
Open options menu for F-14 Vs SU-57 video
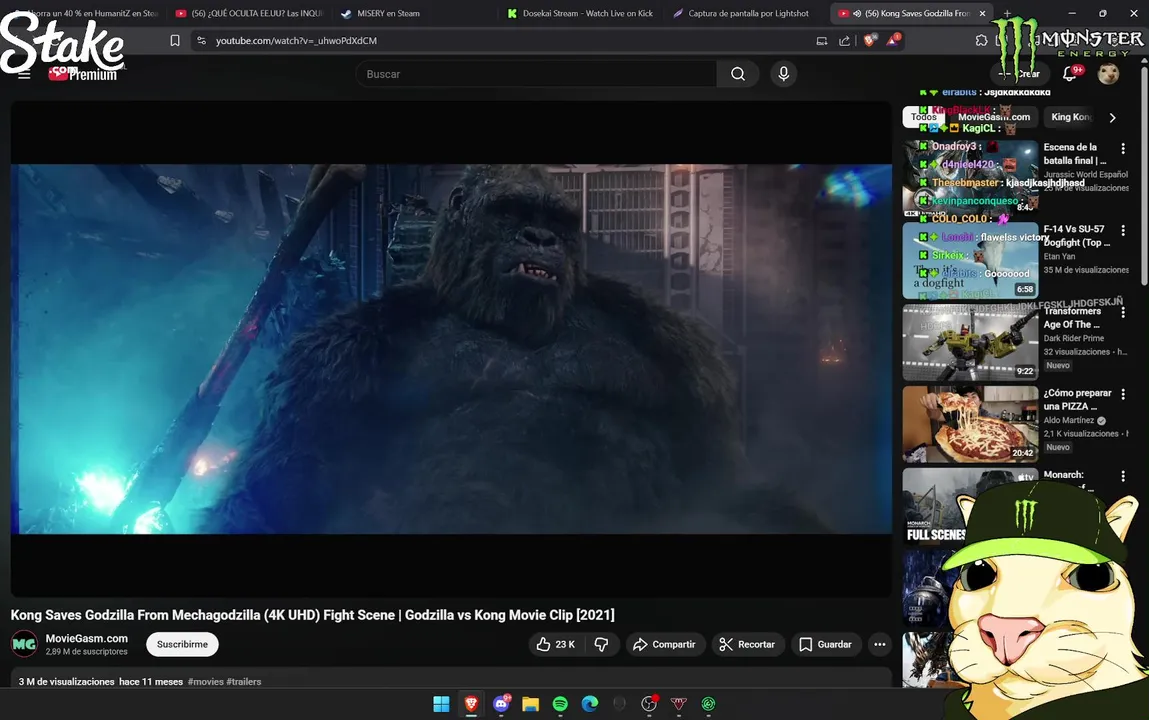(x=1123, y=231)
